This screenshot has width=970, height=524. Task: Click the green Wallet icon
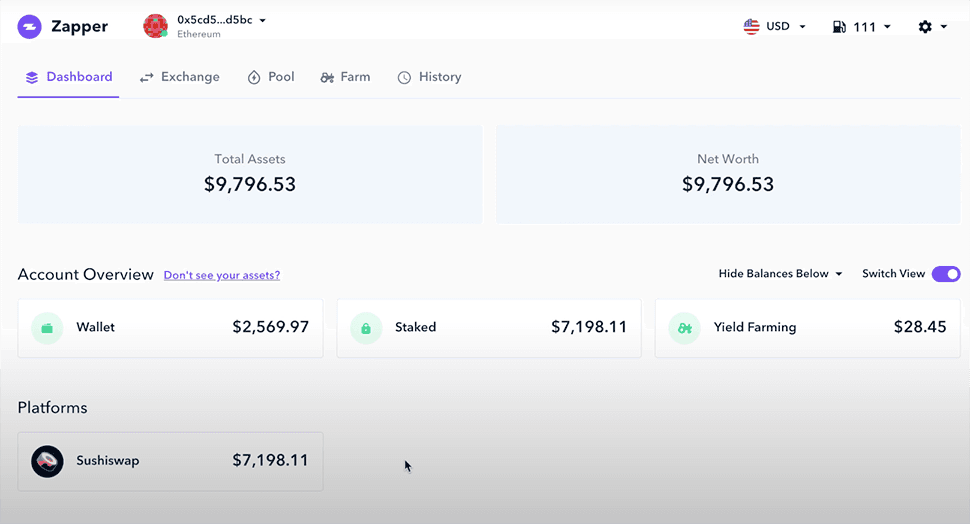coord(47,327)
